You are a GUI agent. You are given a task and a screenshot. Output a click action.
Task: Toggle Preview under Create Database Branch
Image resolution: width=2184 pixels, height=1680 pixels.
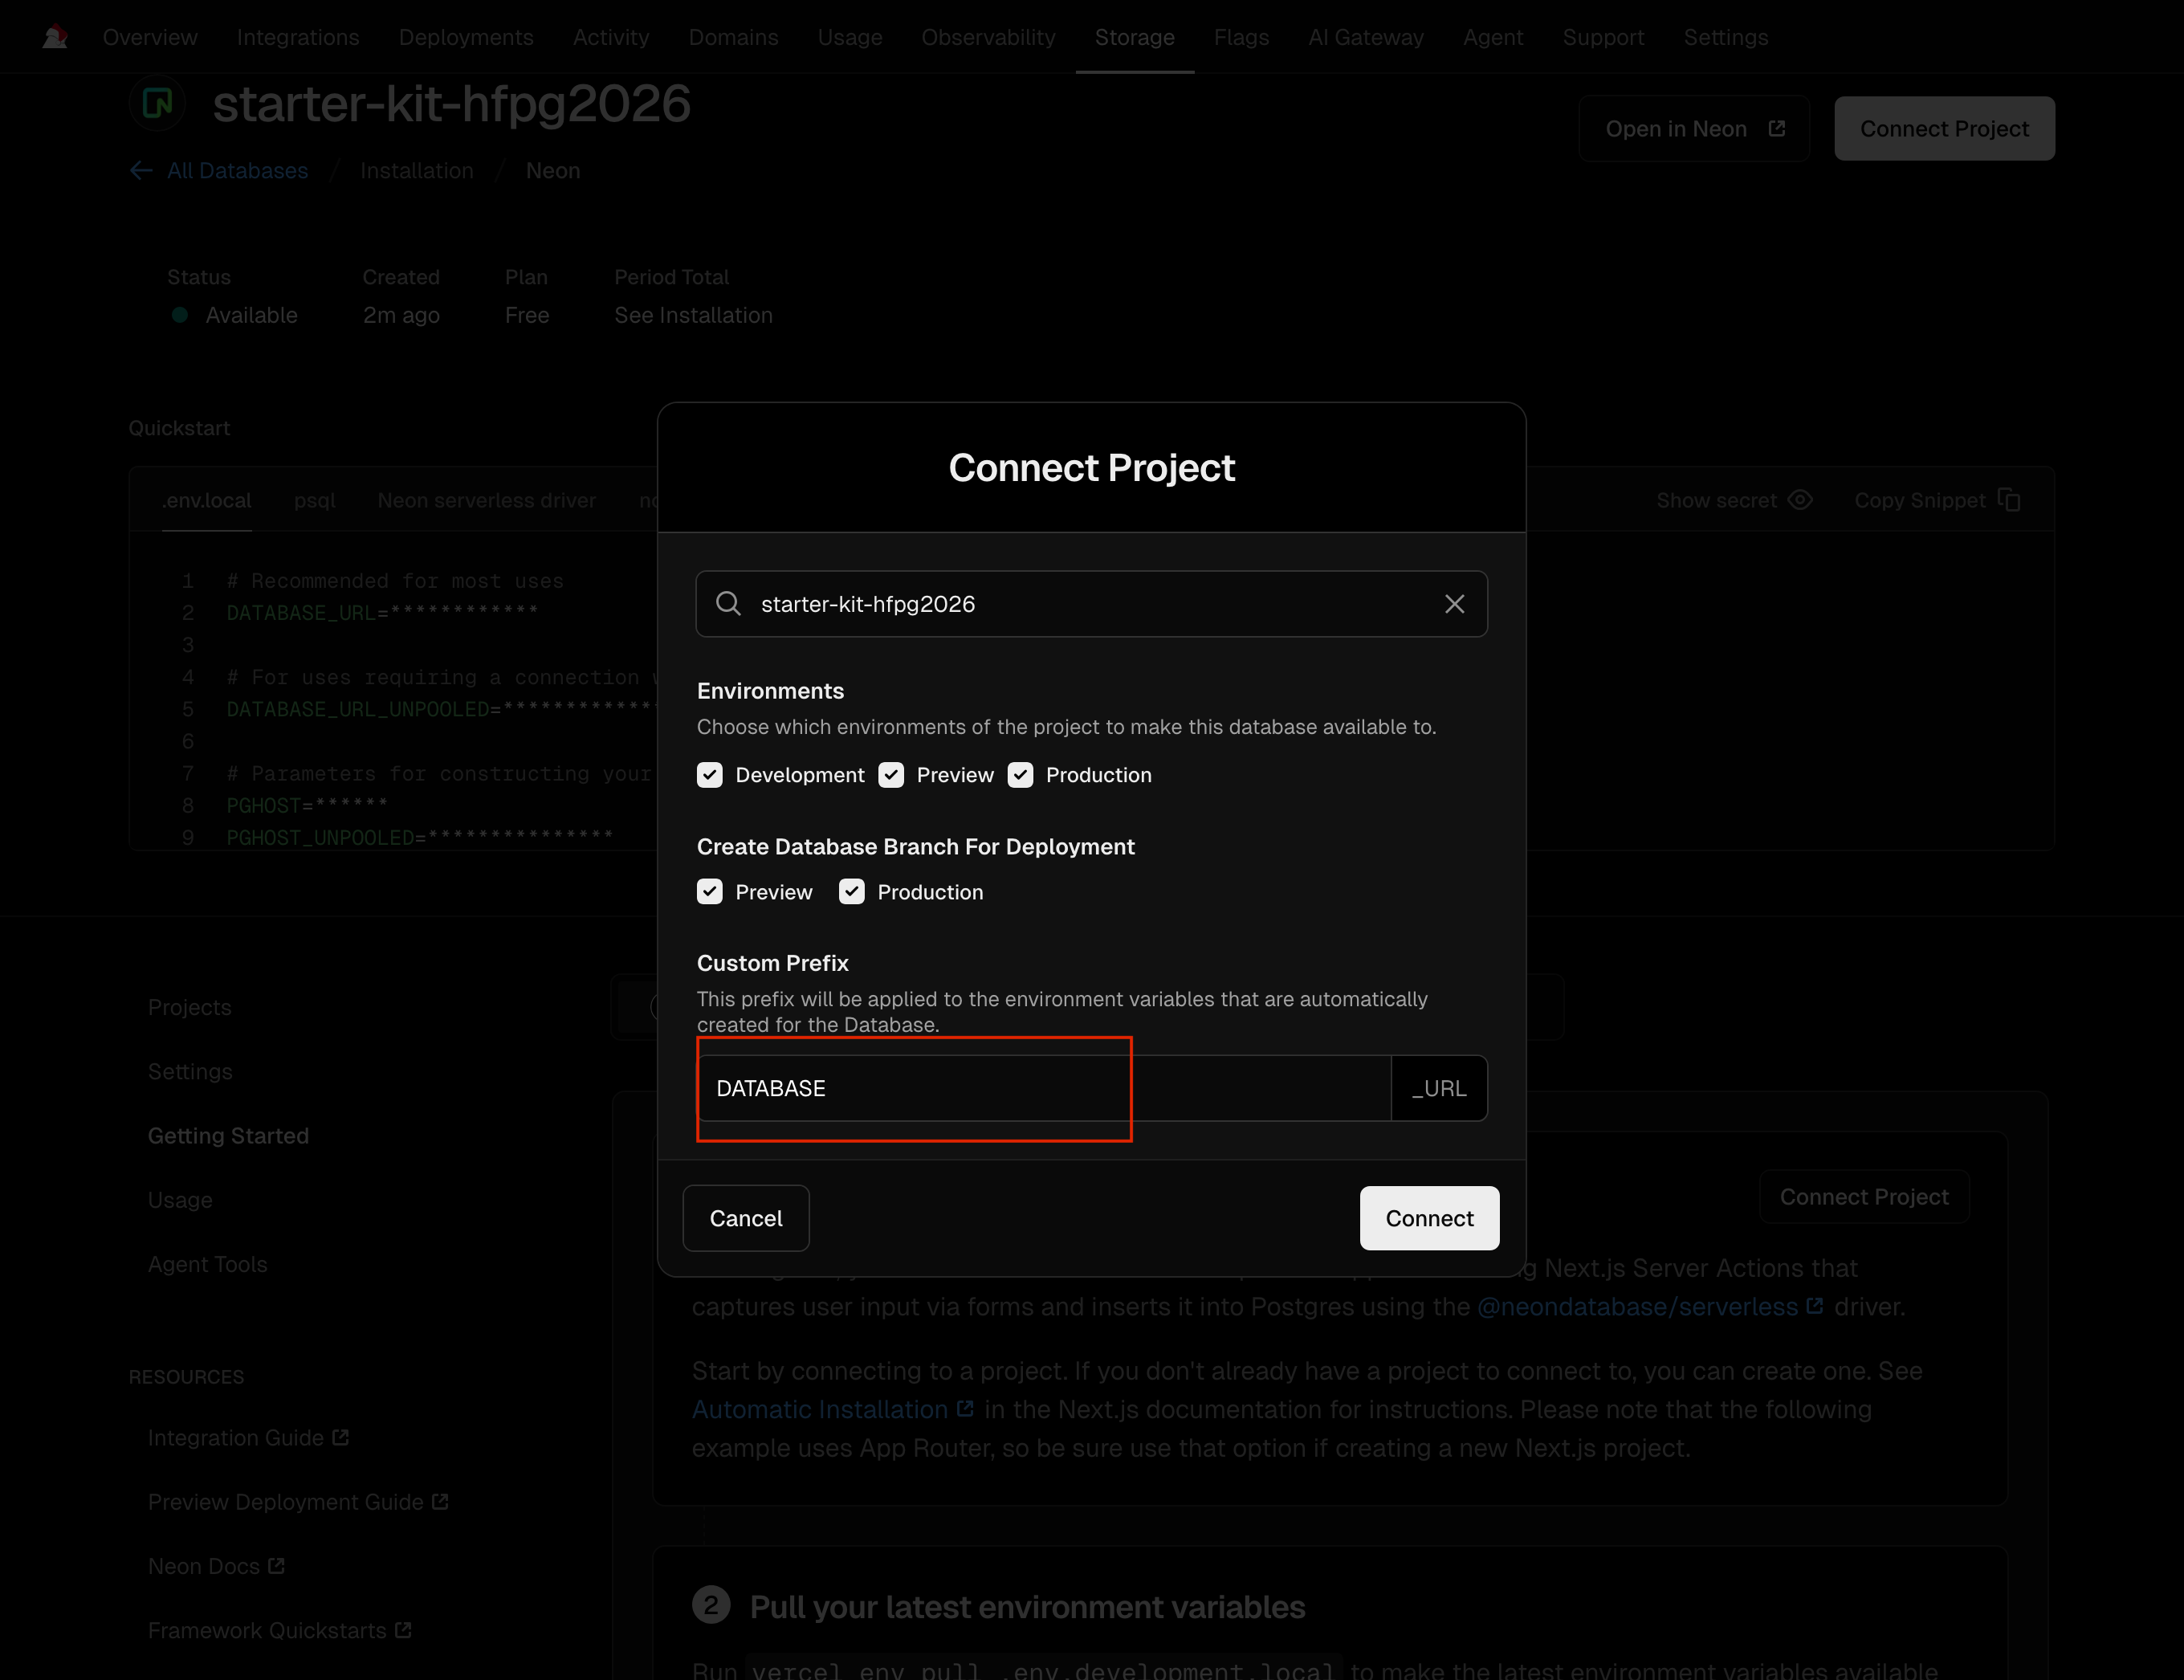pos(710,892)
